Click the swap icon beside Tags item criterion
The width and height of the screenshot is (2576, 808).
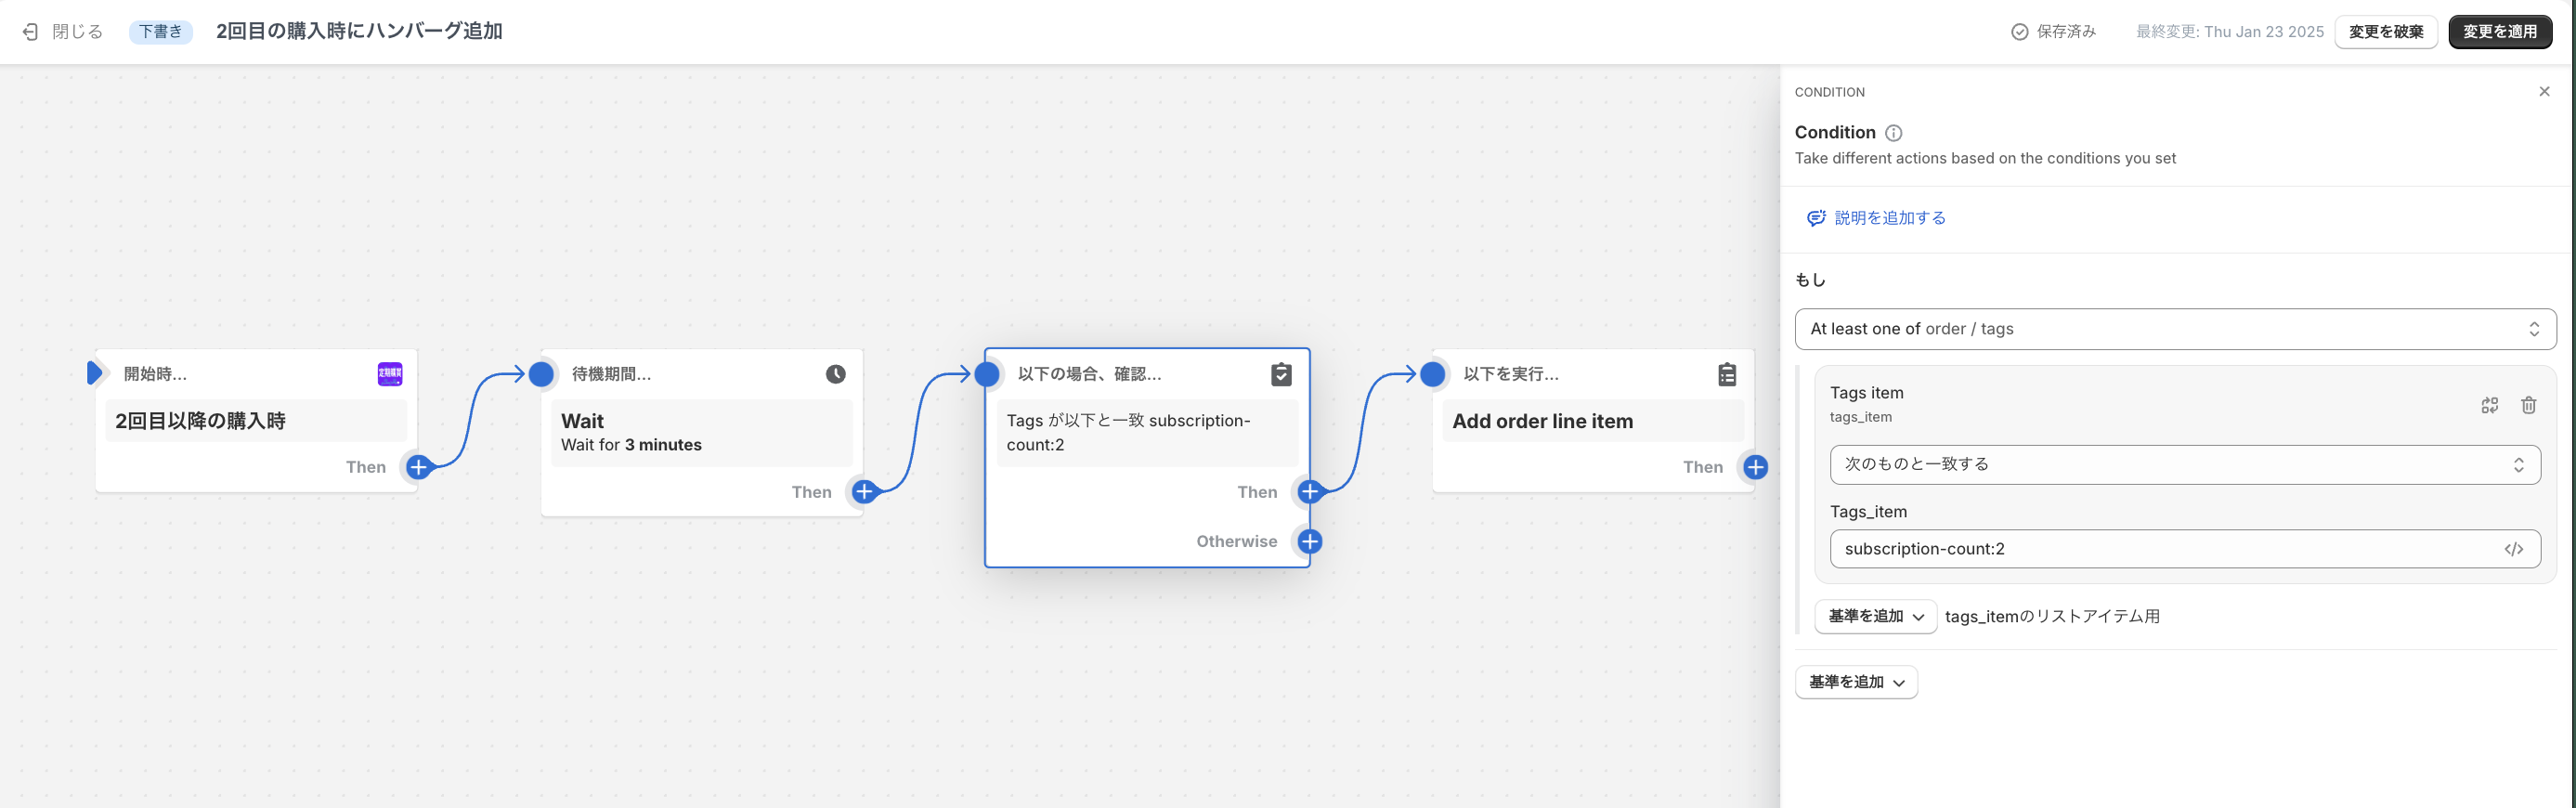tap(2489, 405)
